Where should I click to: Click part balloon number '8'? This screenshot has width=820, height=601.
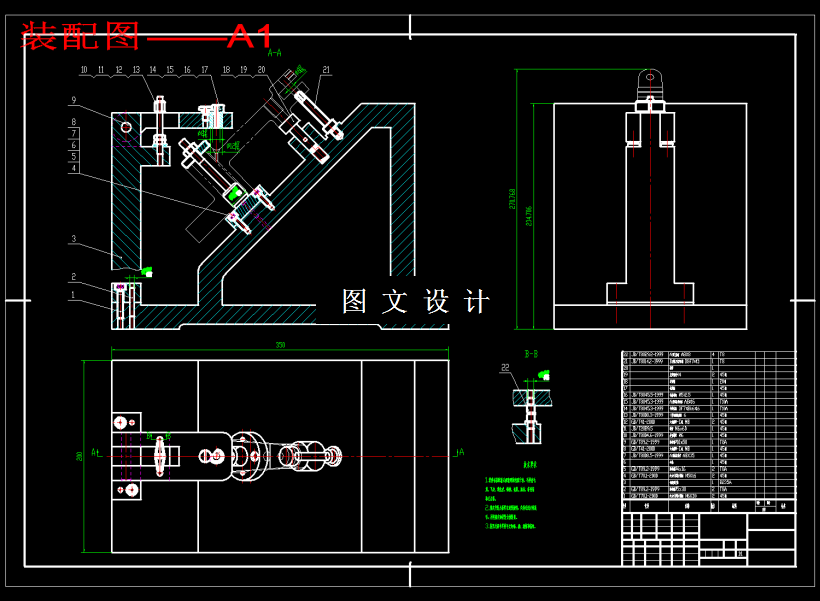(74, 122)
